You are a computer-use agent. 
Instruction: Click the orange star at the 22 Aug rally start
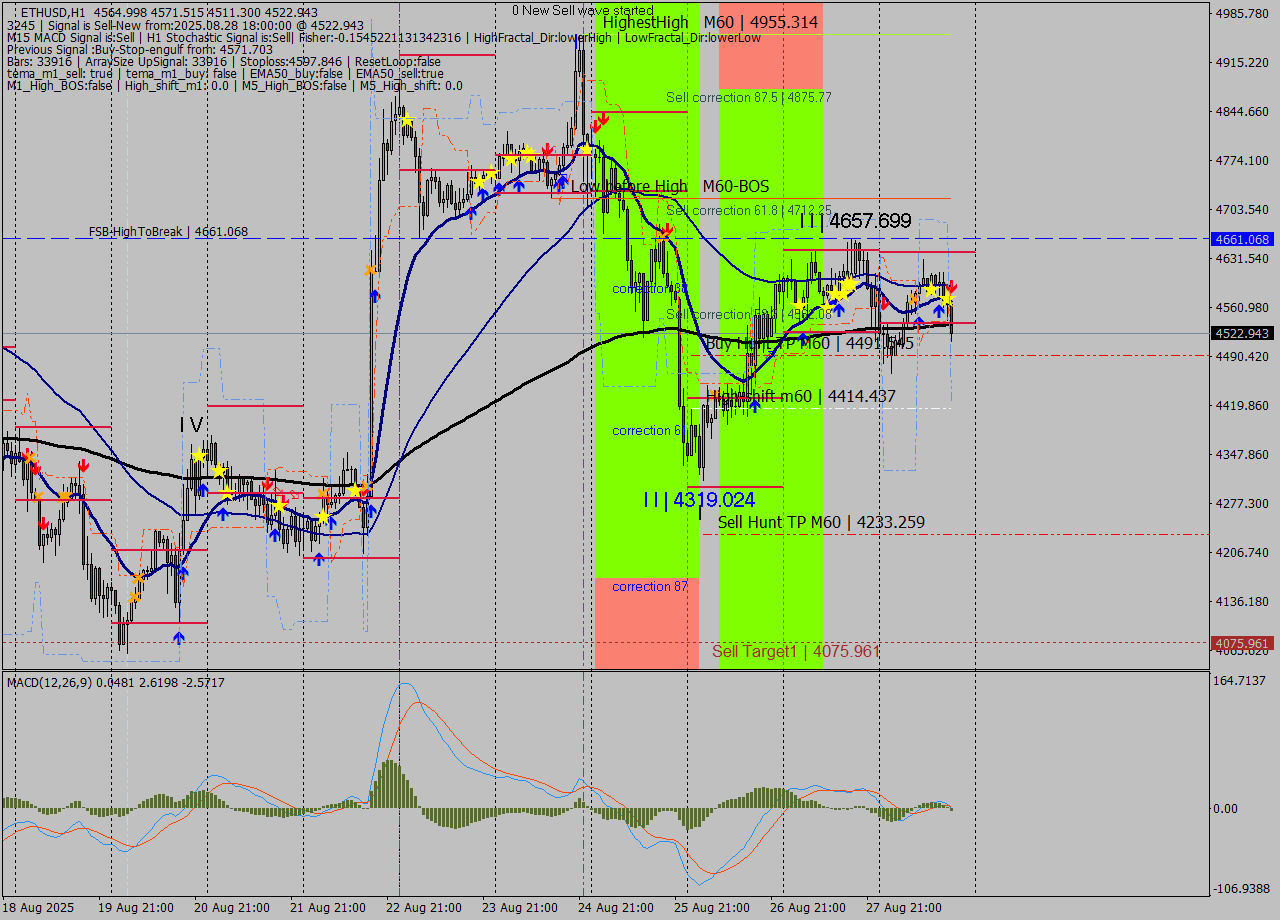[x=370, y=270]
